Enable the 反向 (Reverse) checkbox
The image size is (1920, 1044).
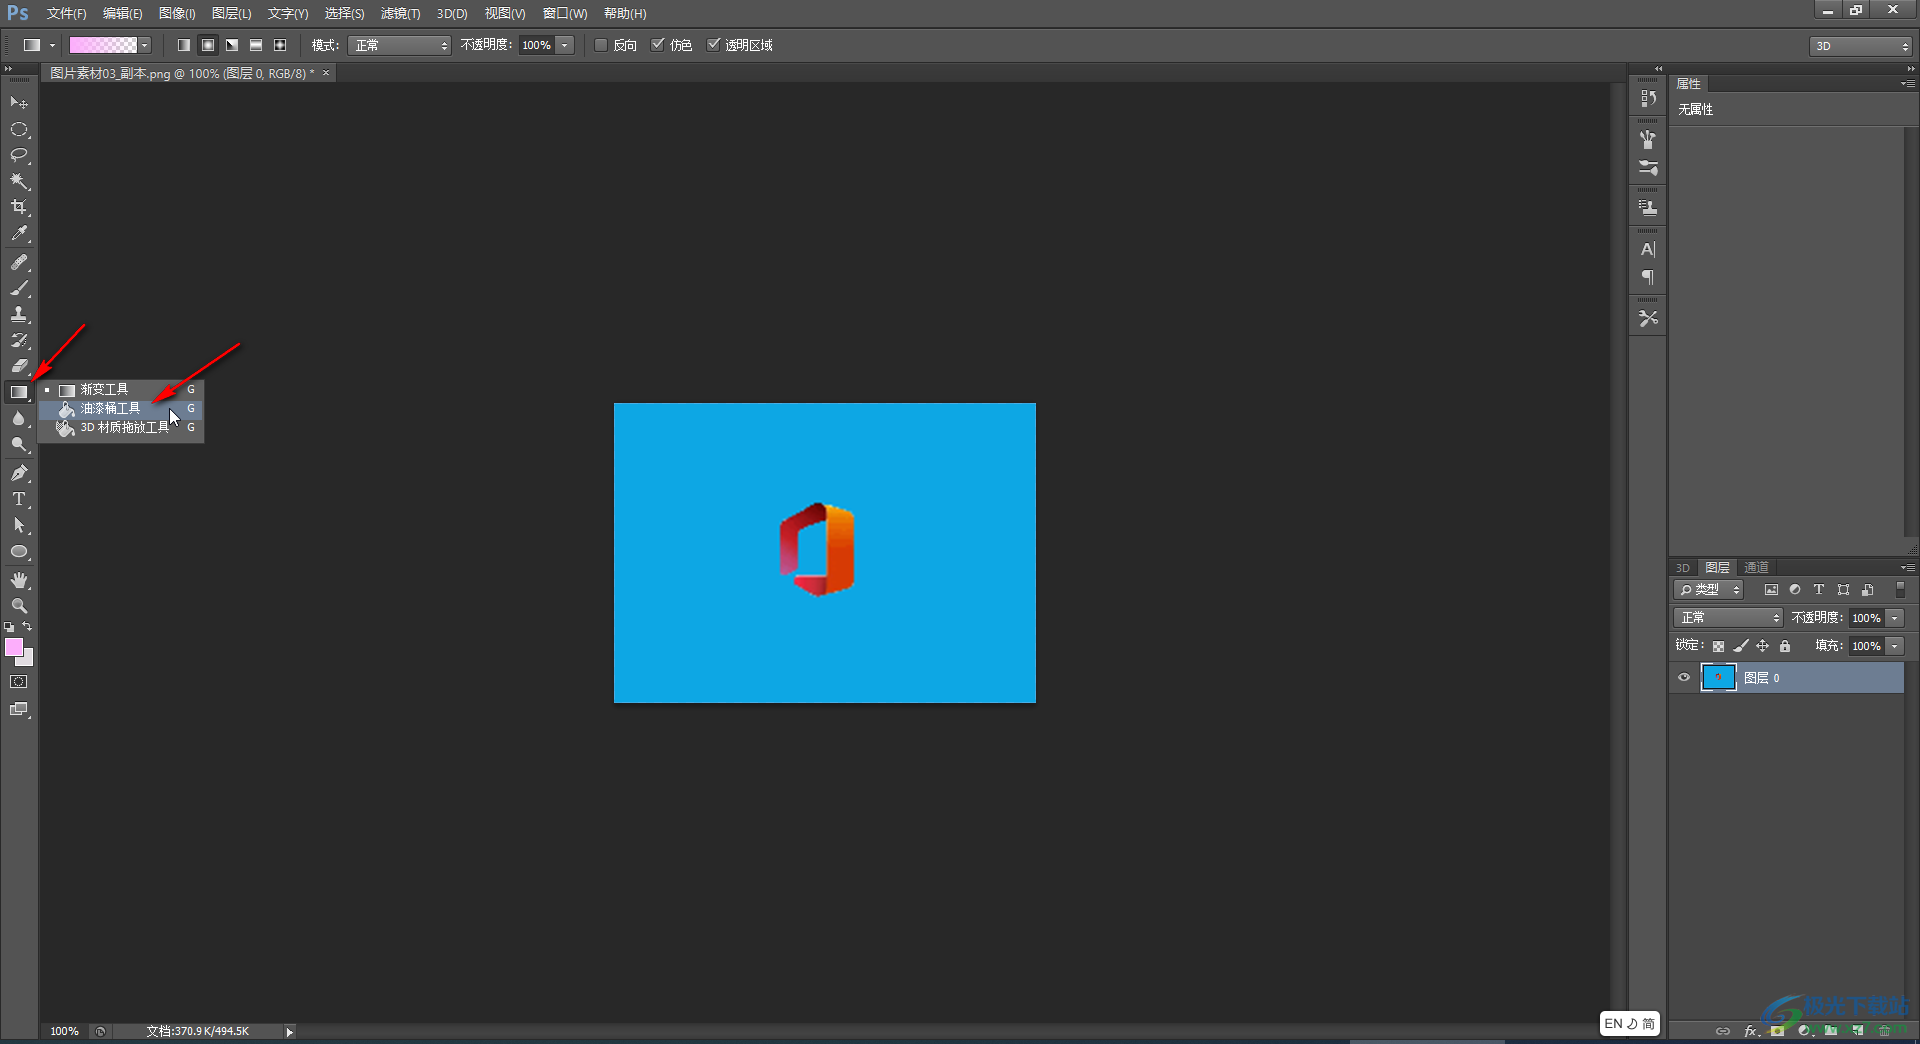(601, 45)
